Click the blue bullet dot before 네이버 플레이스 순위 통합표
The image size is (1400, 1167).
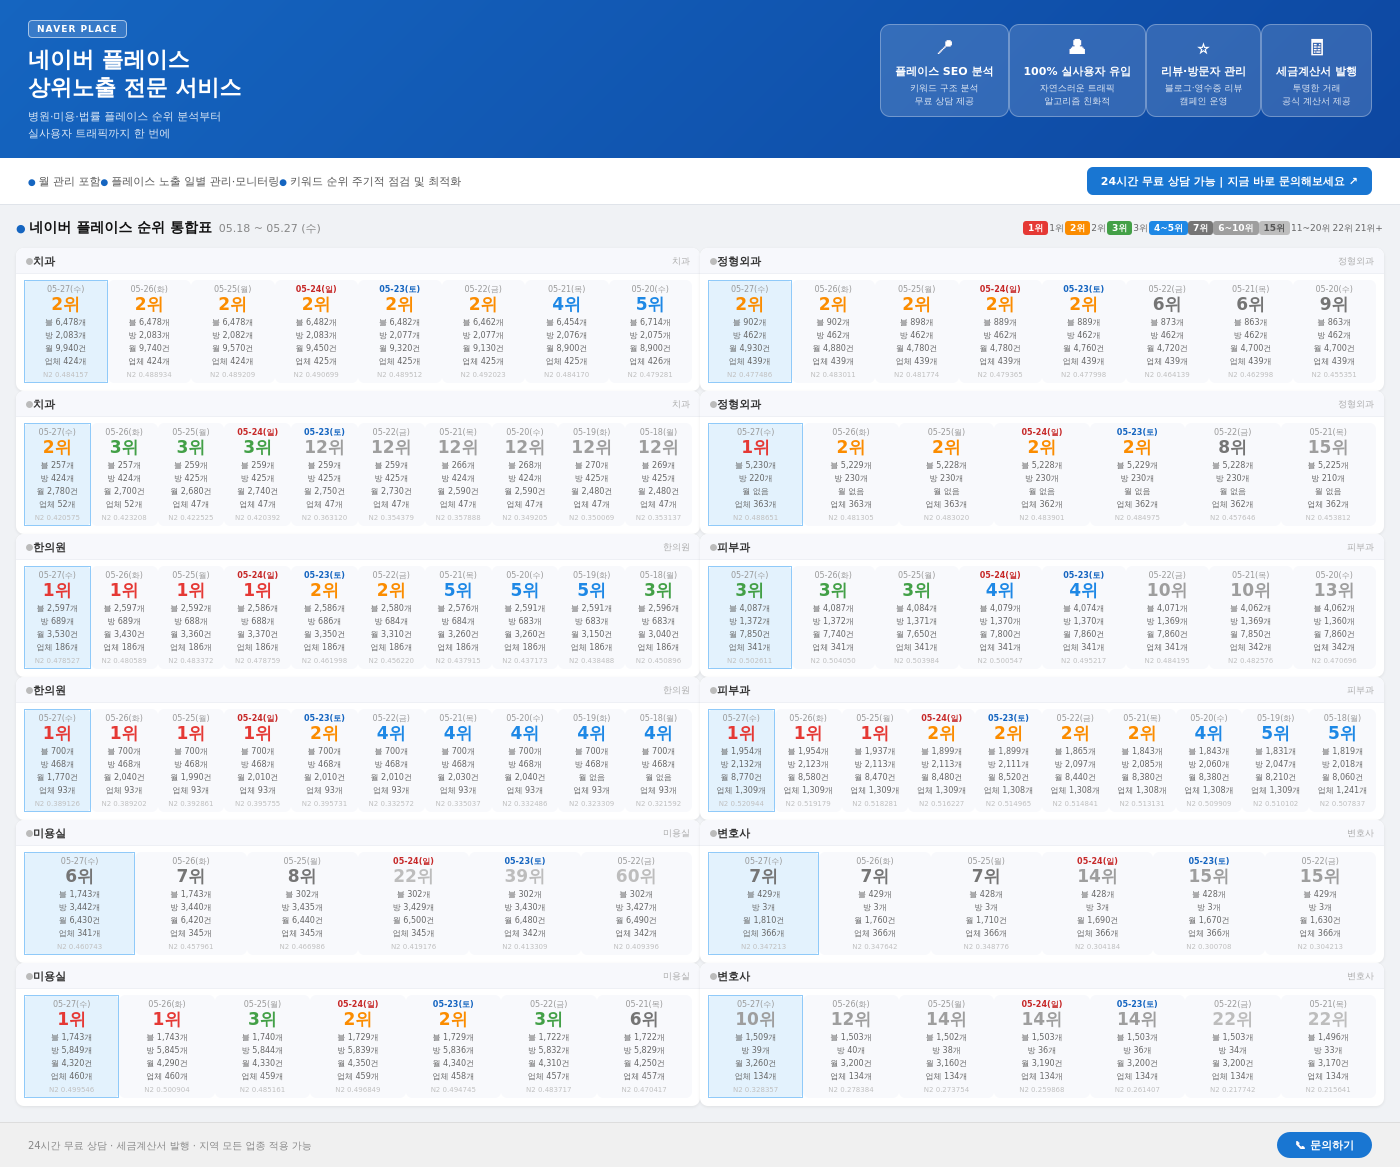[x=21, y=229]
